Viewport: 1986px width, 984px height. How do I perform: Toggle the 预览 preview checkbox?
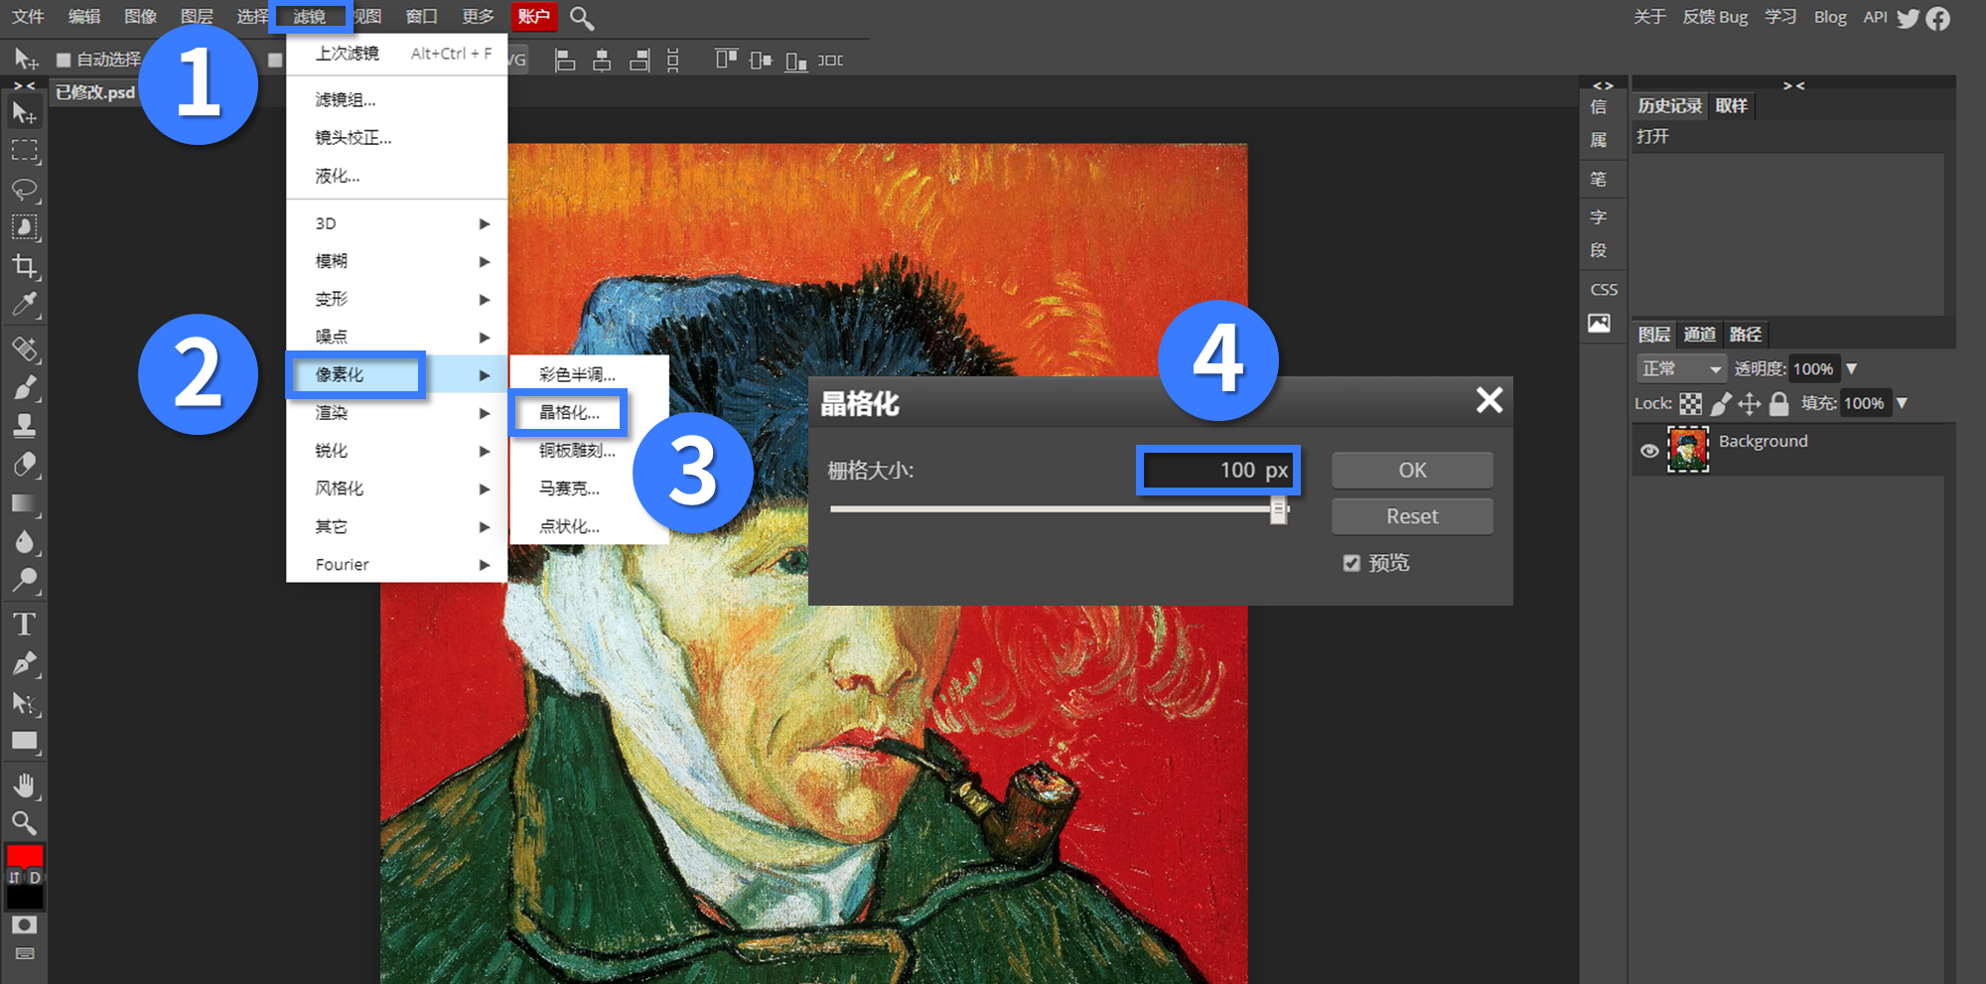point(1351,563)
